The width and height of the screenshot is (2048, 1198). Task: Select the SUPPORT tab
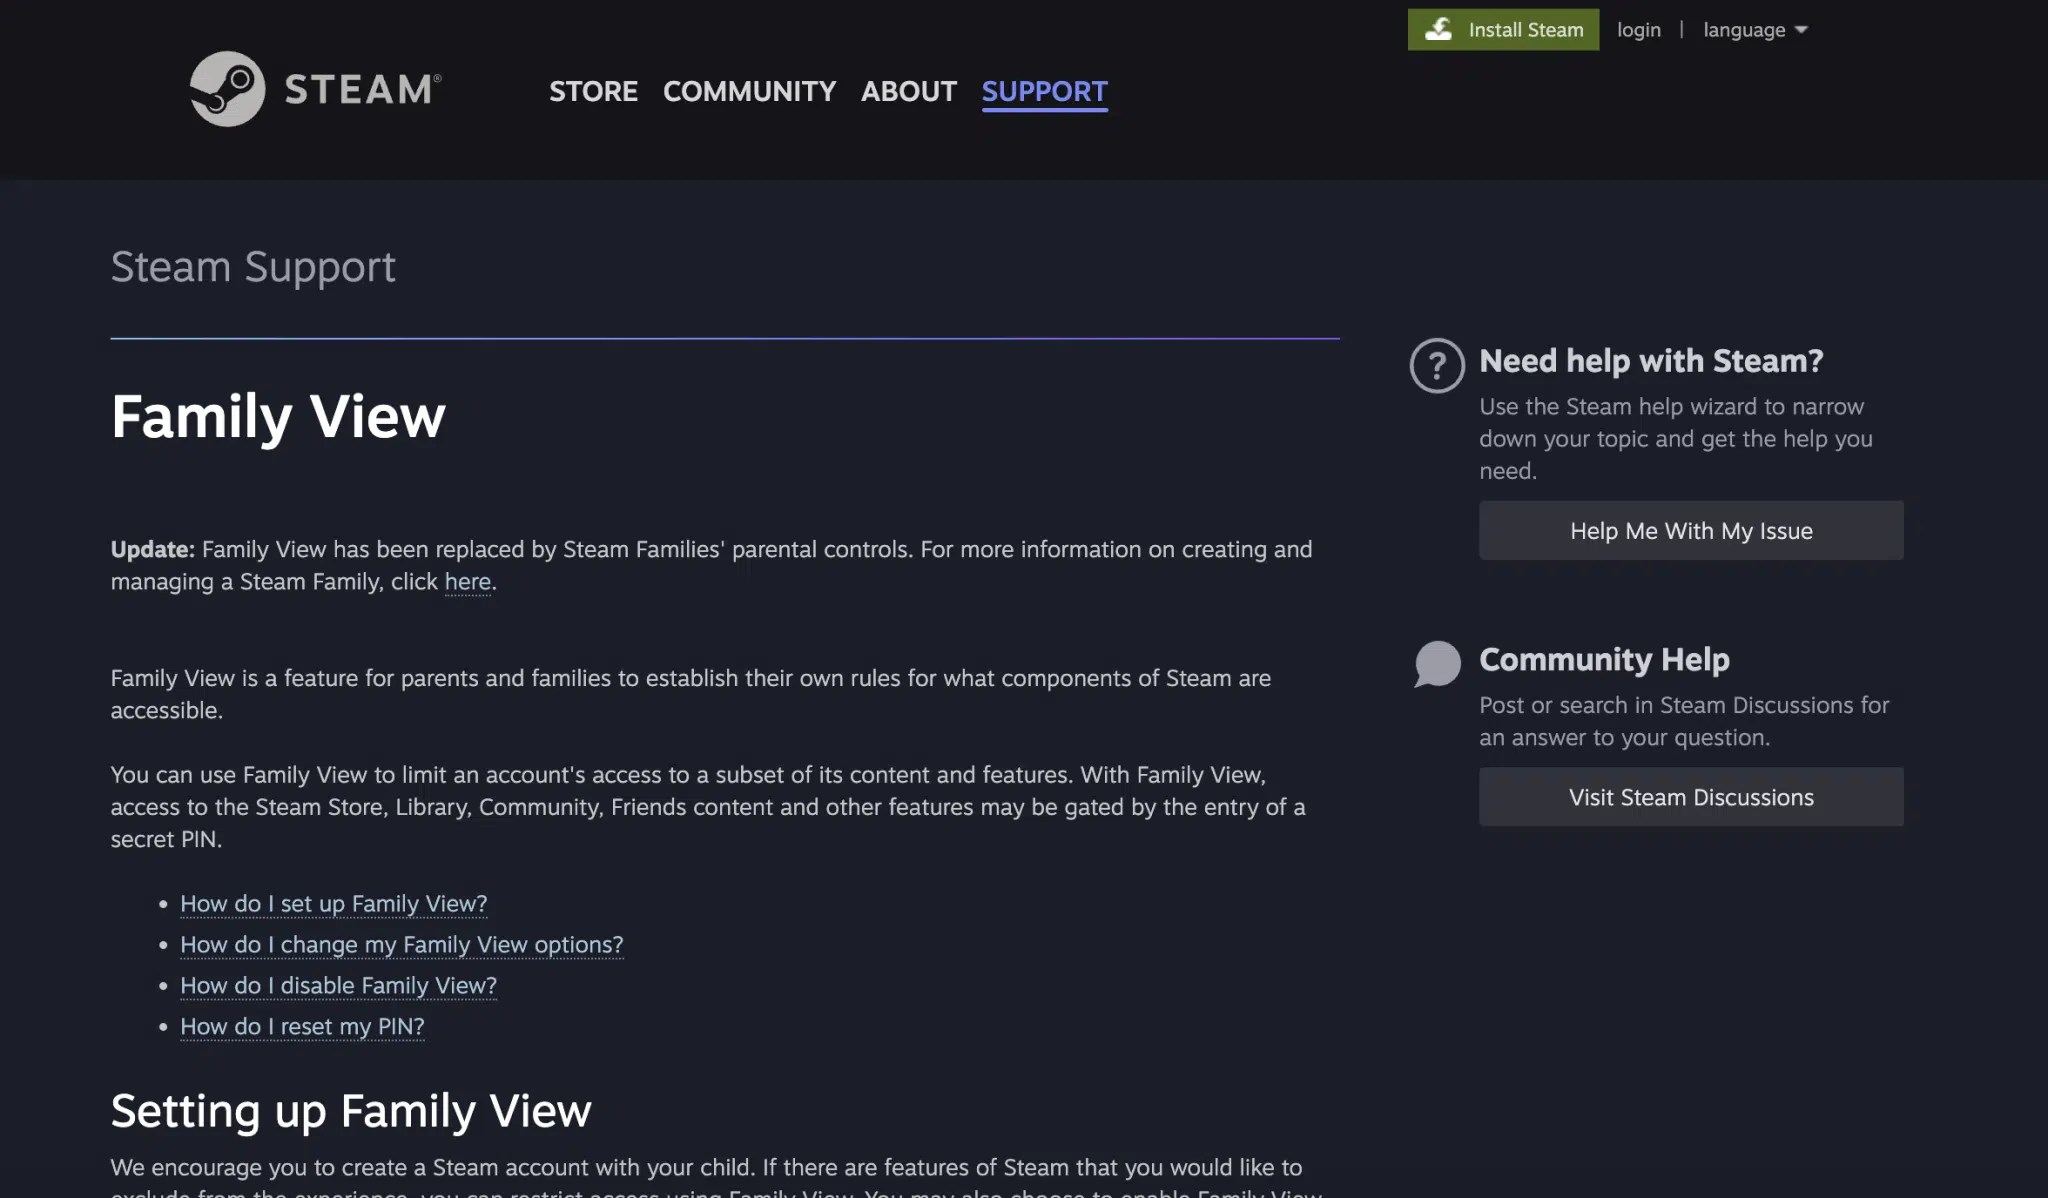pos(1044,91)
